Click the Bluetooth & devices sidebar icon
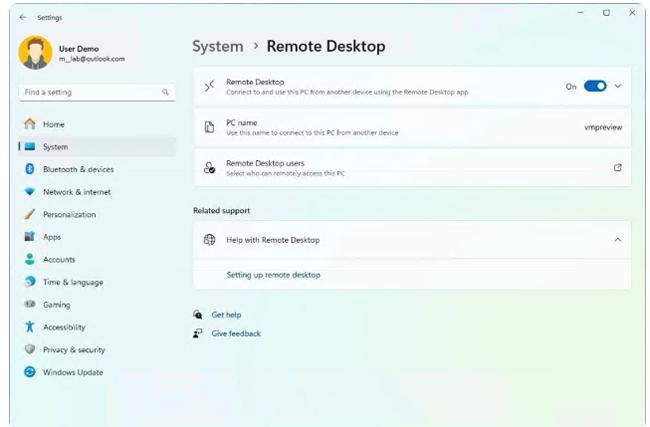The height and width of the screenshot is (427, 650). coord(30,169)
